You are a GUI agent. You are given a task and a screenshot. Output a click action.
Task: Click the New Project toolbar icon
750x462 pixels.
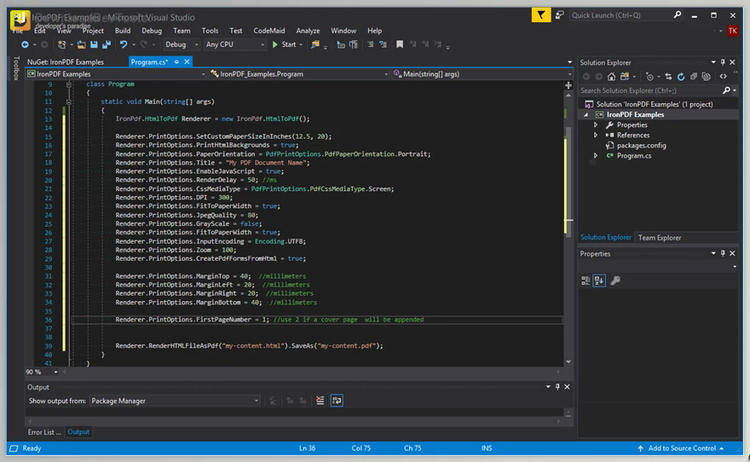click(x=62, y=44)
